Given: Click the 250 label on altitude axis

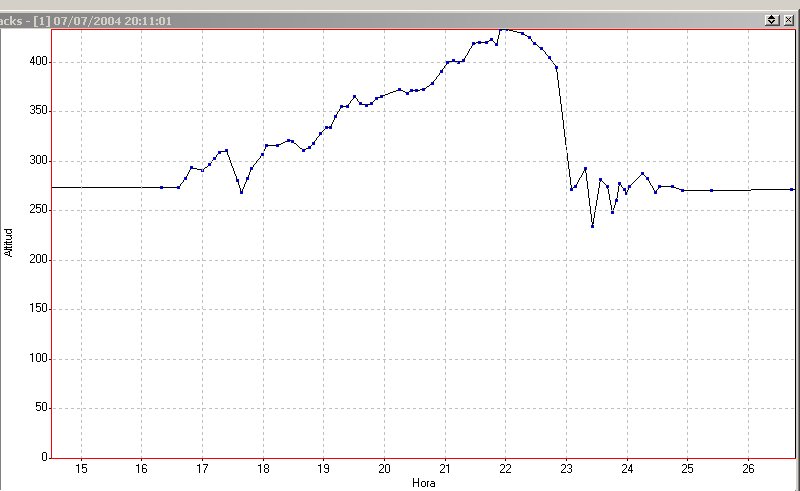Looking at the screenshot, I should (x=37, y=210).
